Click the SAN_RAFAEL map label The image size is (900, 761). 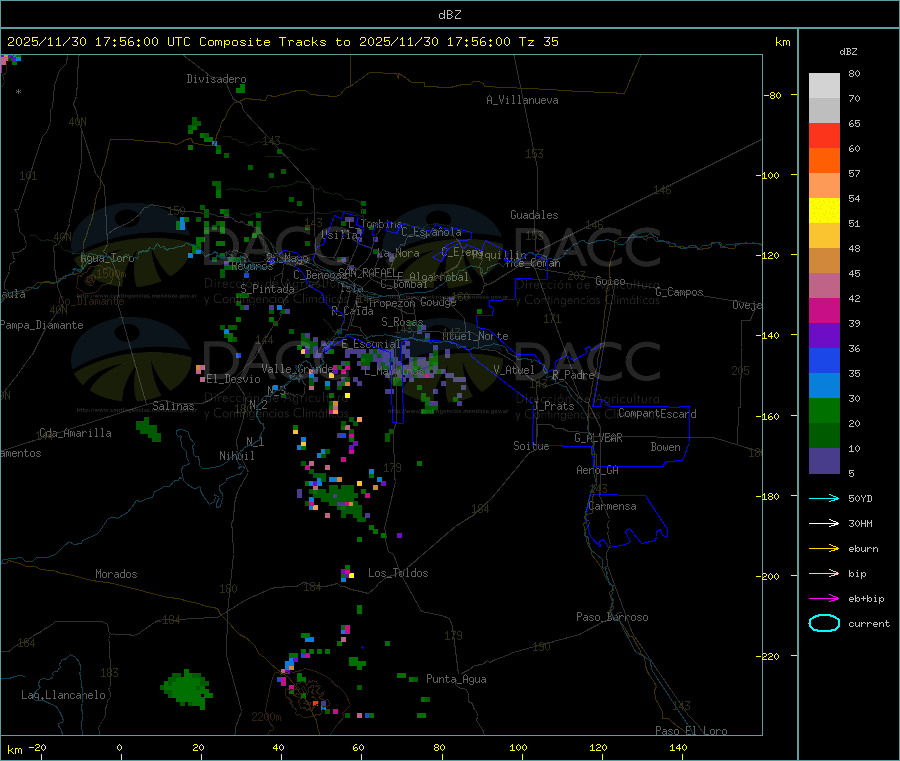(x=367, y=272)
